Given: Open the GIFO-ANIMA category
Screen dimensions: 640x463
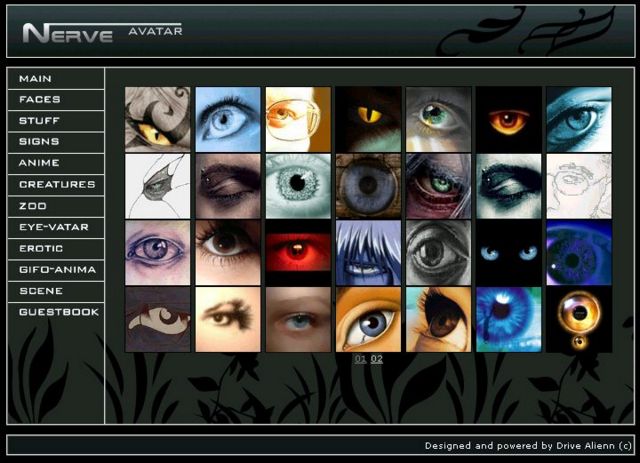Looking at the screenshot, I should [56, 270].
